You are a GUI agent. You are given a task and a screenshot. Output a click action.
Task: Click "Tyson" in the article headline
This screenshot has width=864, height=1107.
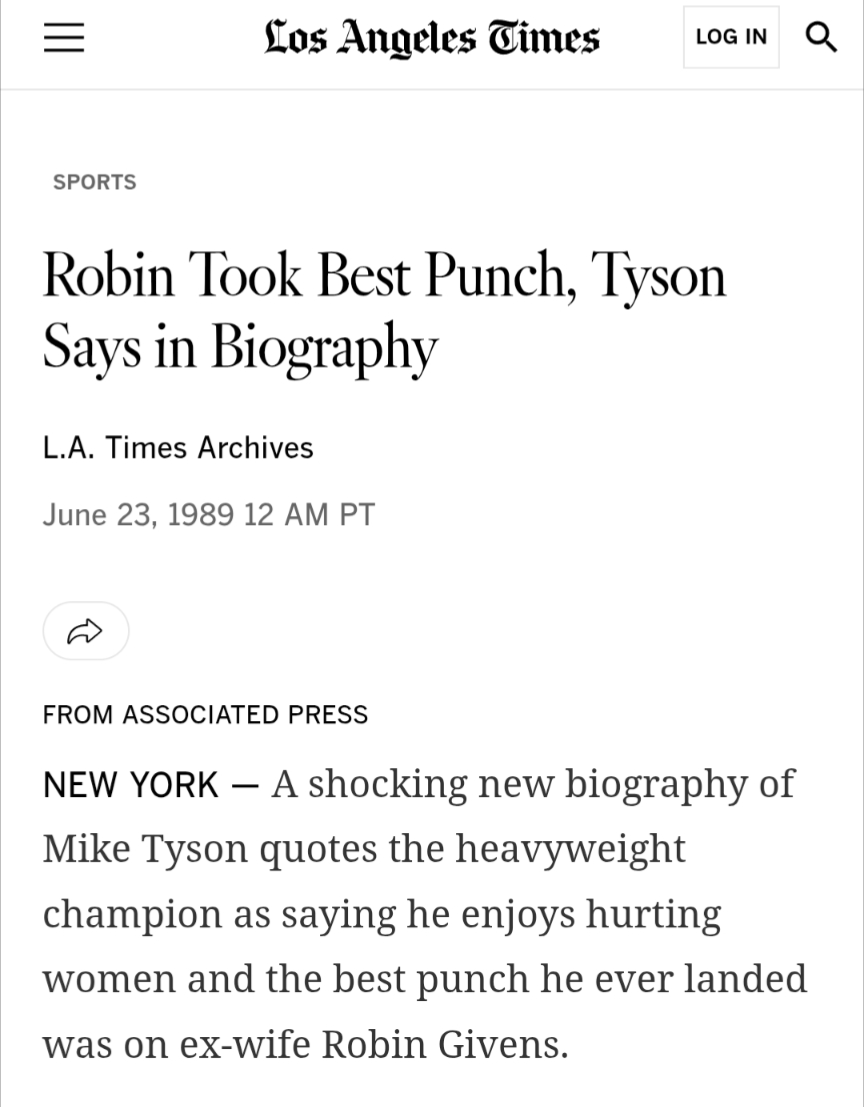658,276
